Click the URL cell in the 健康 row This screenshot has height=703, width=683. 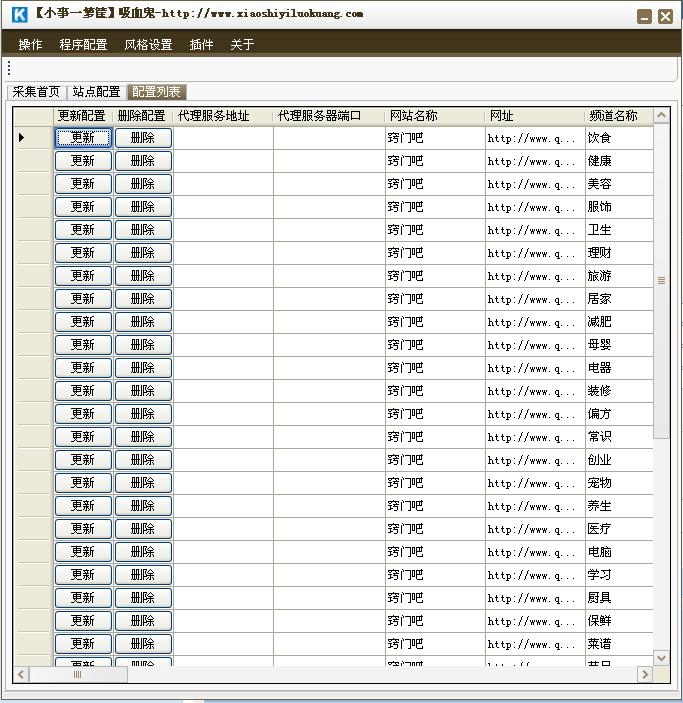click(x=535, y=161)
